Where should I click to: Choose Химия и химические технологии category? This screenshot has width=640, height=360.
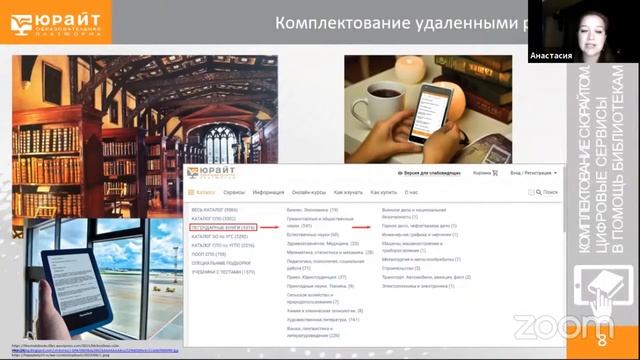click(x=324, y=311)
